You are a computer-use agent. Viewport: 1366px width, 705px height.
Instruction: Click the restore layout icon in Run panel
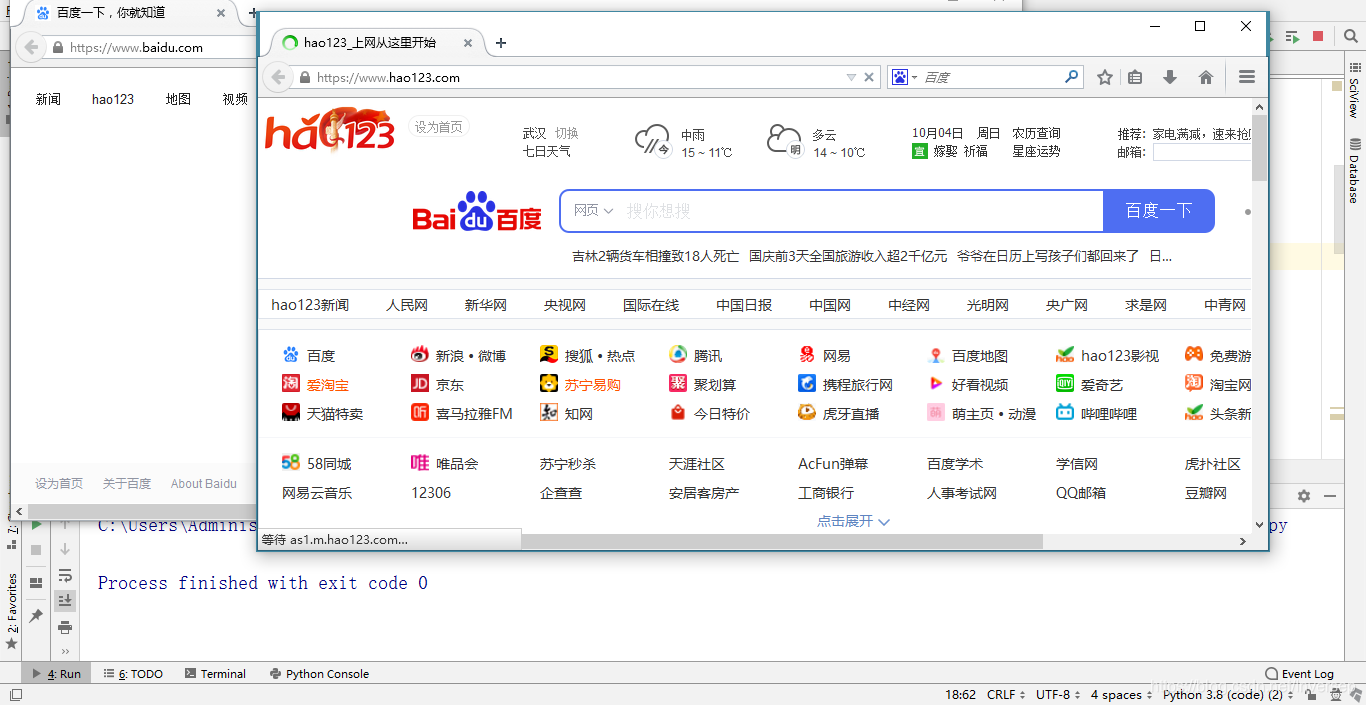tap(36, 583)
